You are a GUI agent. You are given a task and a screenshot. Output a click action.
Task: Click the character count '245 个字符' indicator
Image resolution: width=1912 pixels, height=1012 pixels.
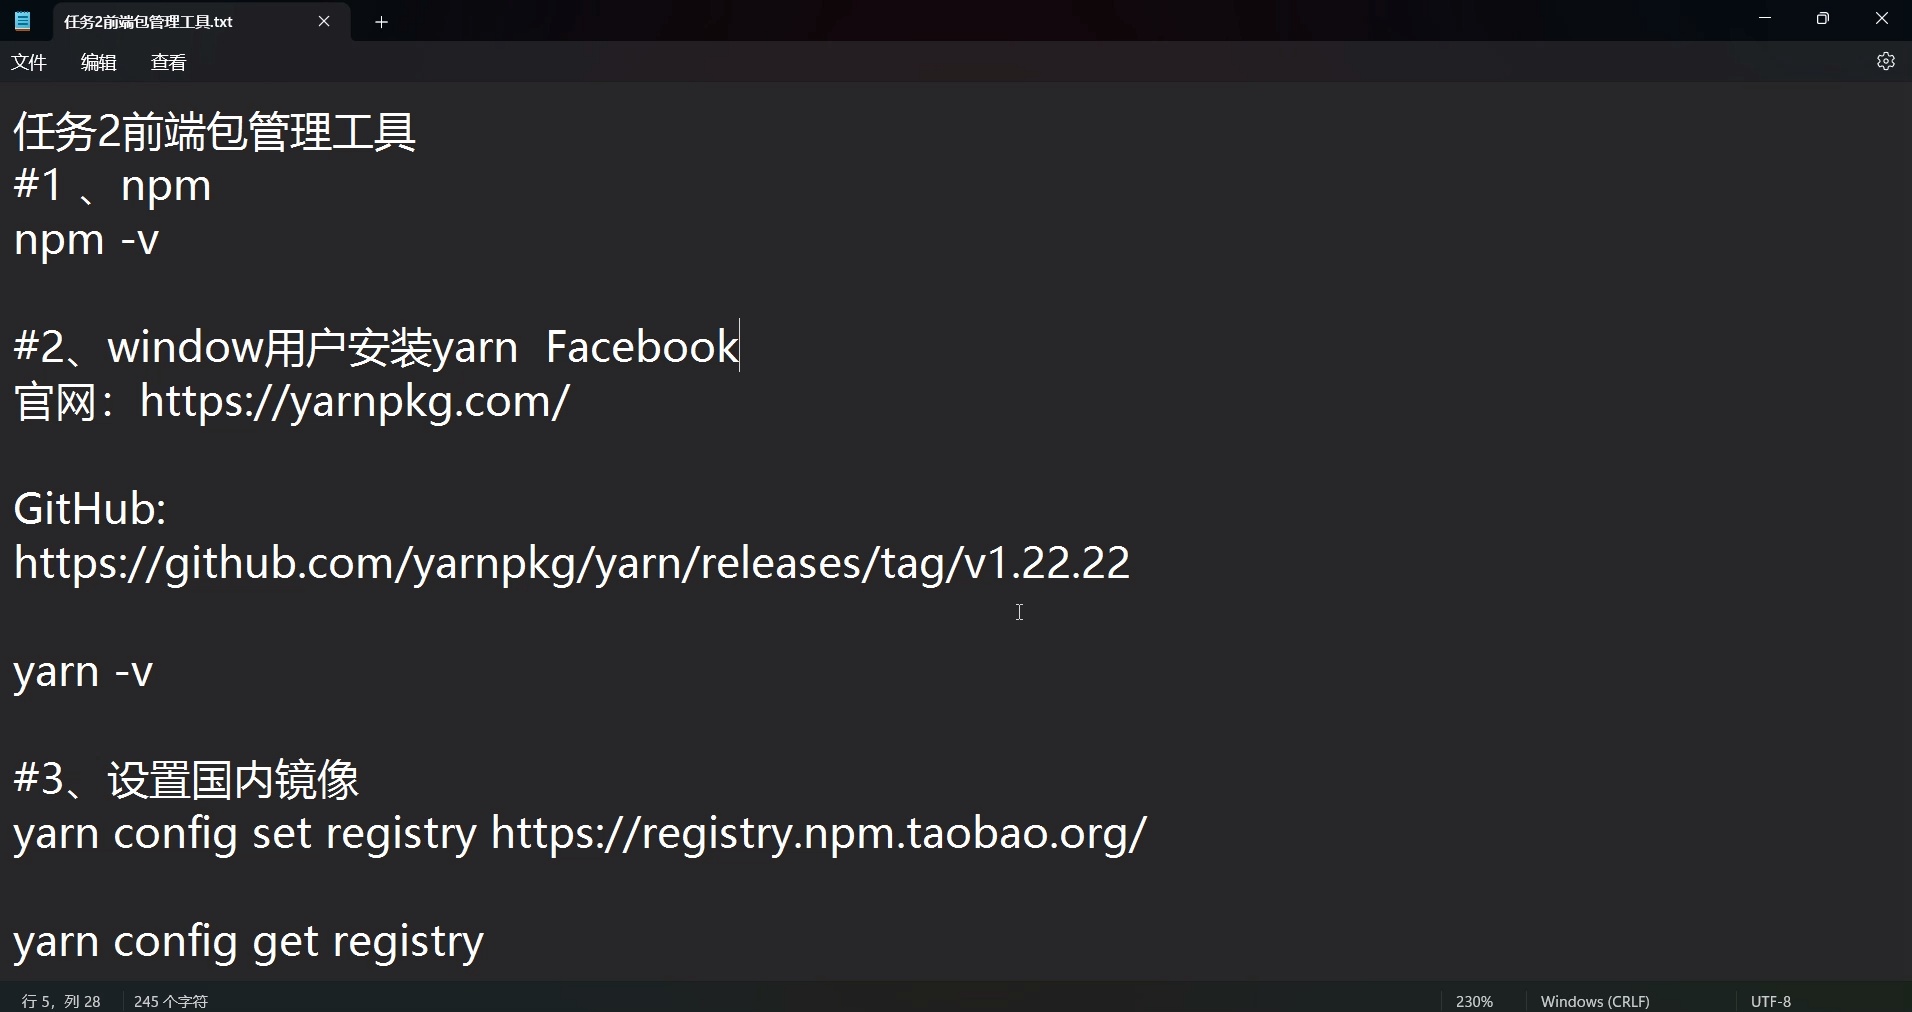click(170, 1000)
